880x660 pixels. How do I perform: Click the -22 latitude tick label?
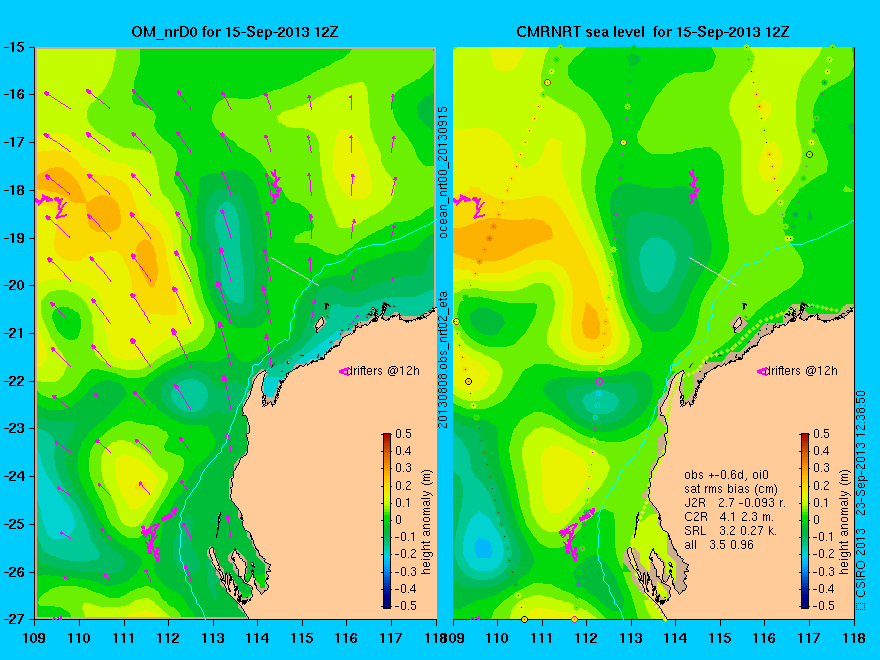pyautogui.click(x=13, y=381)
